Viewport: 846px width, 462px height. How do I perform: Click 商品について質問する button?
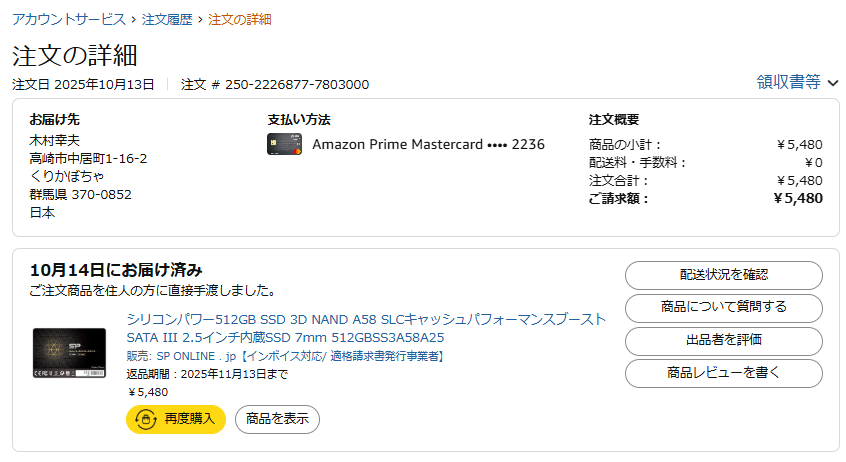[x=723, y=308]
